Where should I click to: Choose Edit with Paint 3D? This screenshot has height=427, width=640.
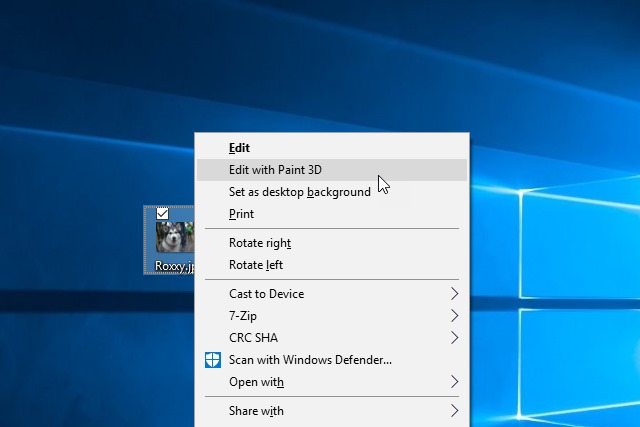tap(332, 170)
